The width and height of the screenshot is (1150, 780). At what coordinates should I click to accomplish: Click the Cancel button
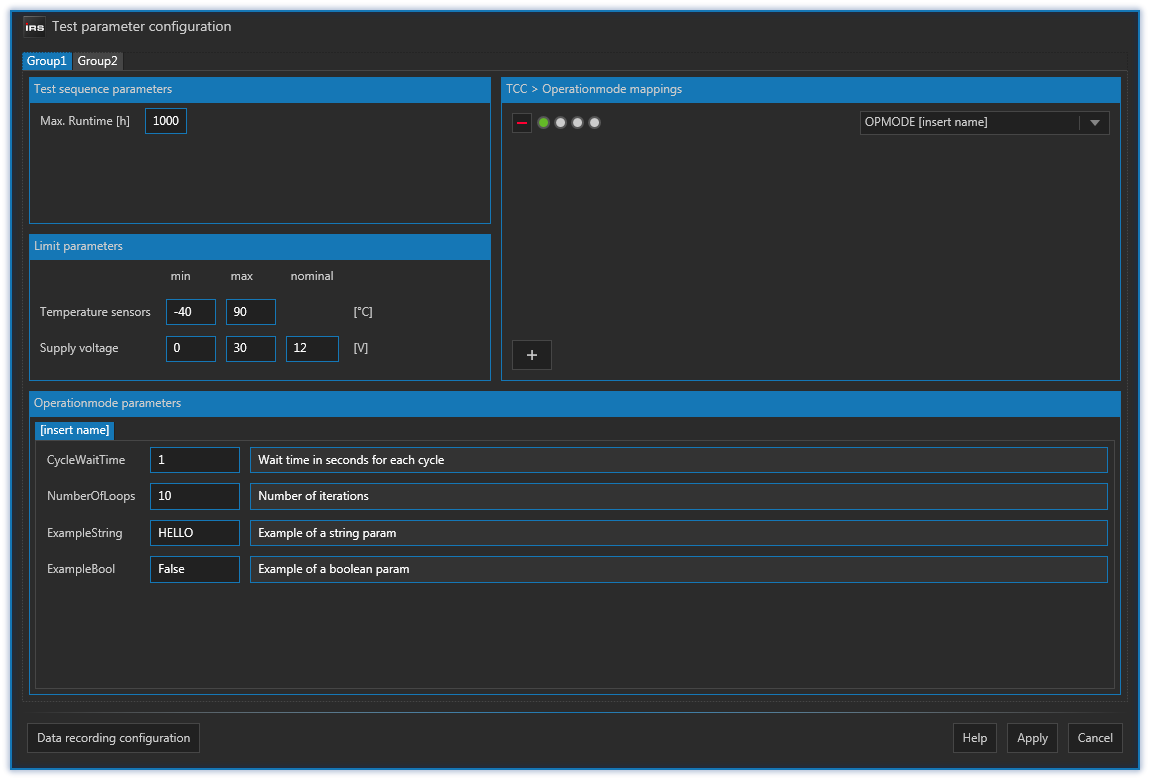[1095, 737]
